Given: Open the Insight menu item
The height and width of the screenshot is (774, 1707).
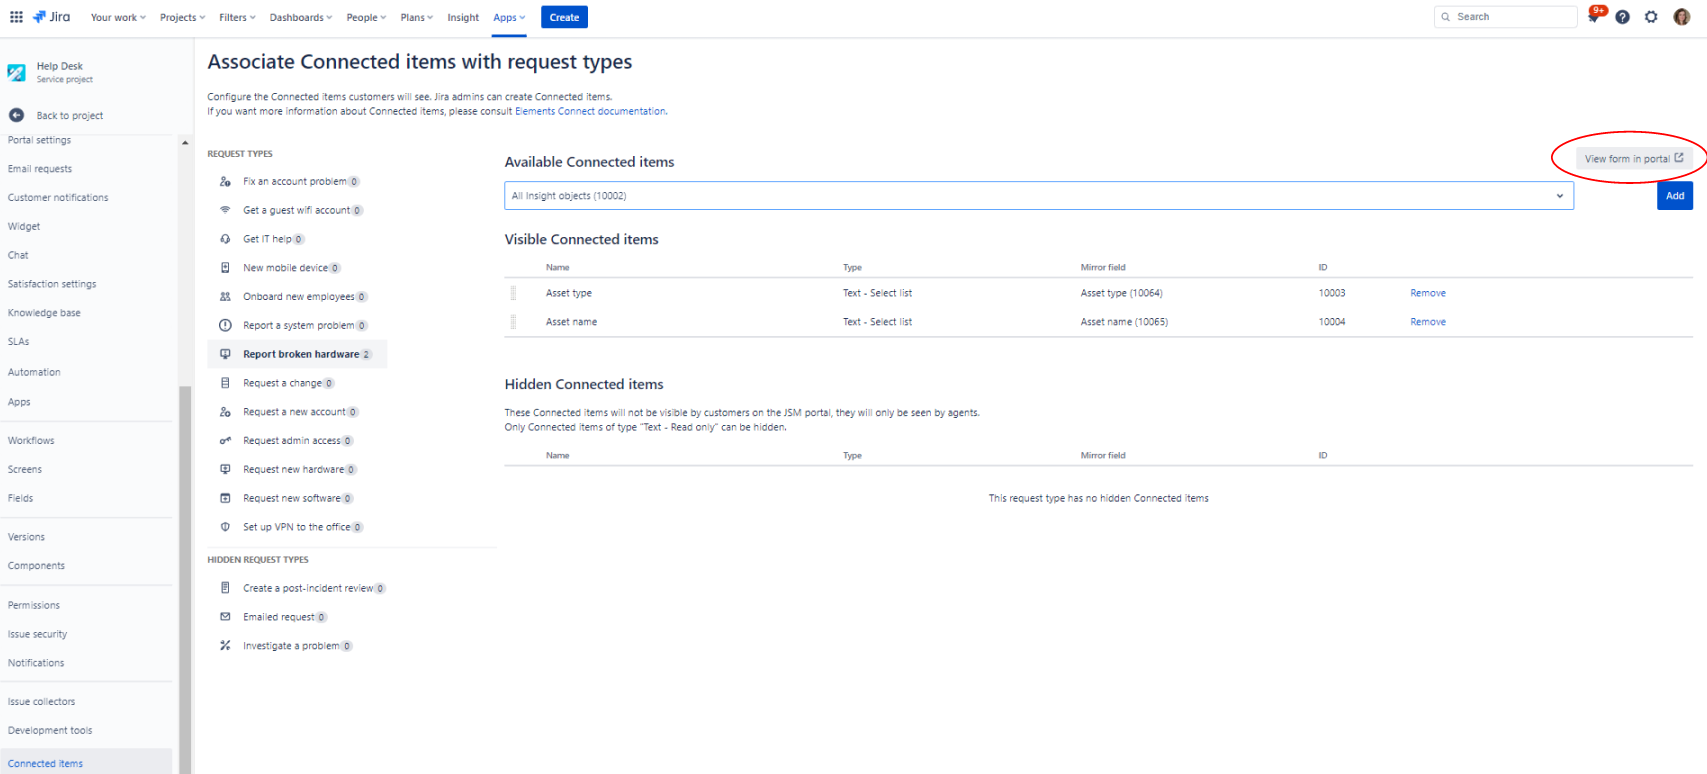Looking at the screenshot, I should pyautogui.click(x=463, y=17).
